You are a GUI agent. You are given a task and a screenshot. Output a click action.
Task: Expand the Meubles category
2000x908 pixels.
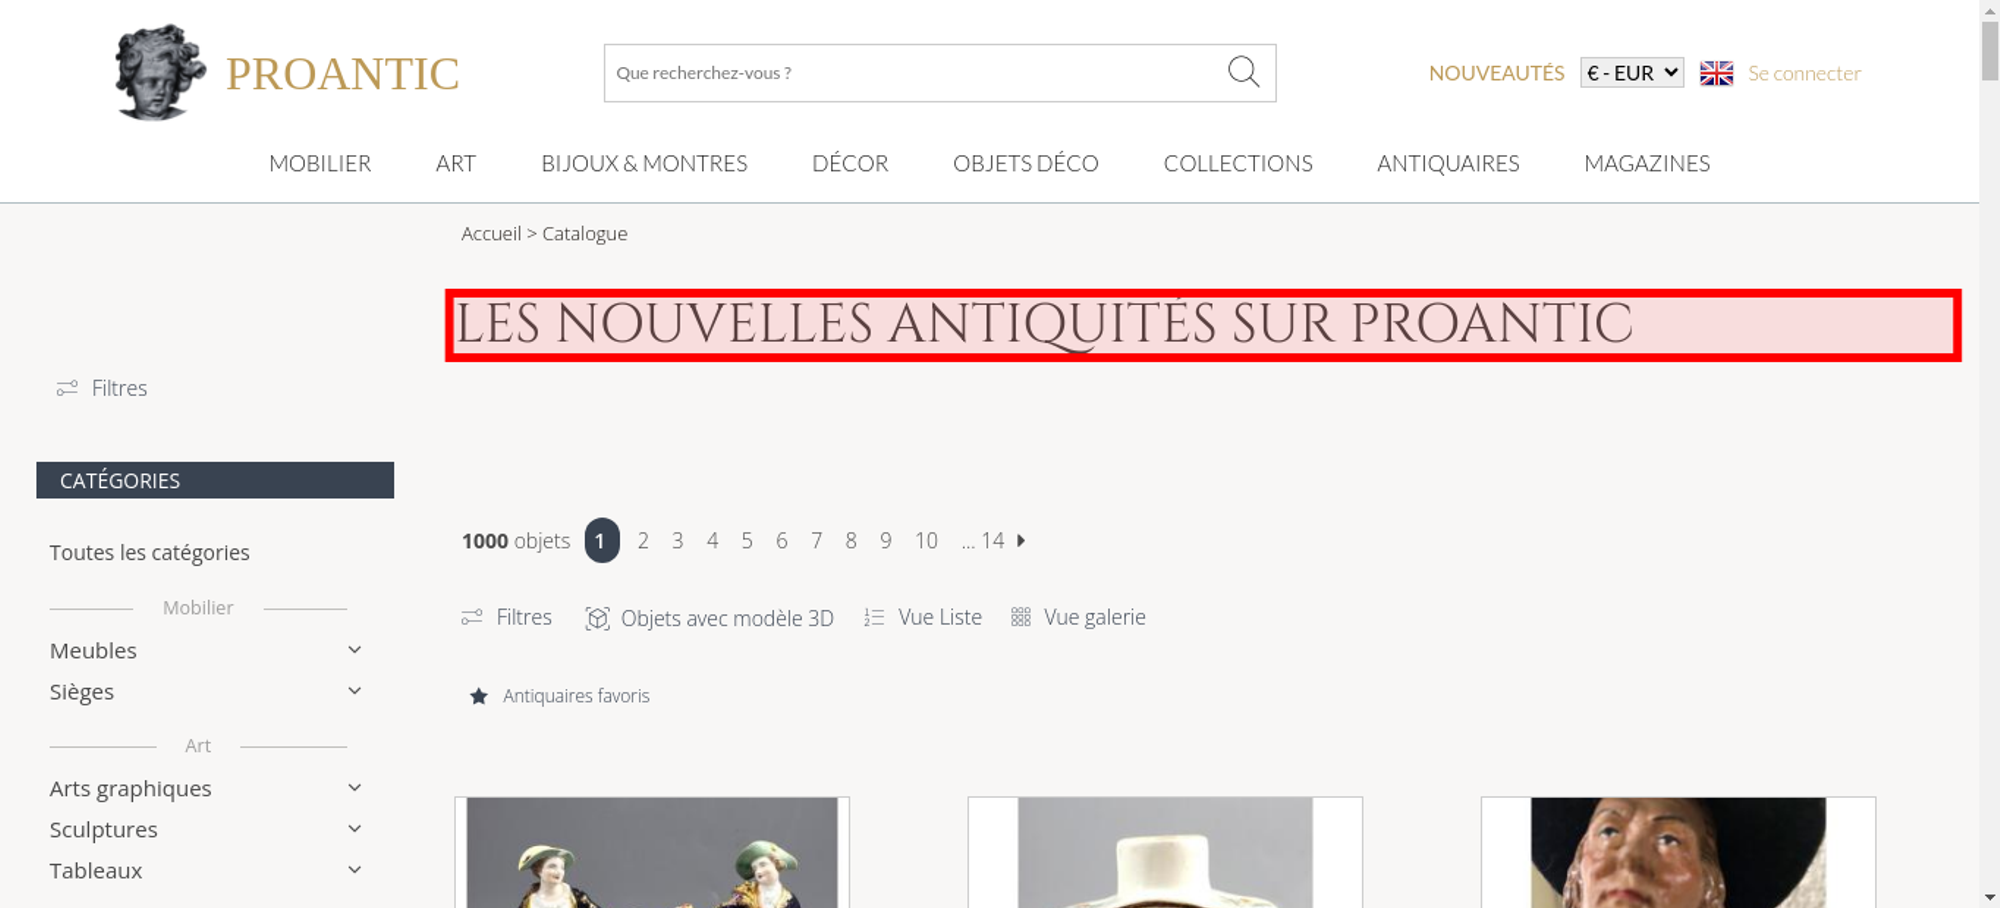354,650
